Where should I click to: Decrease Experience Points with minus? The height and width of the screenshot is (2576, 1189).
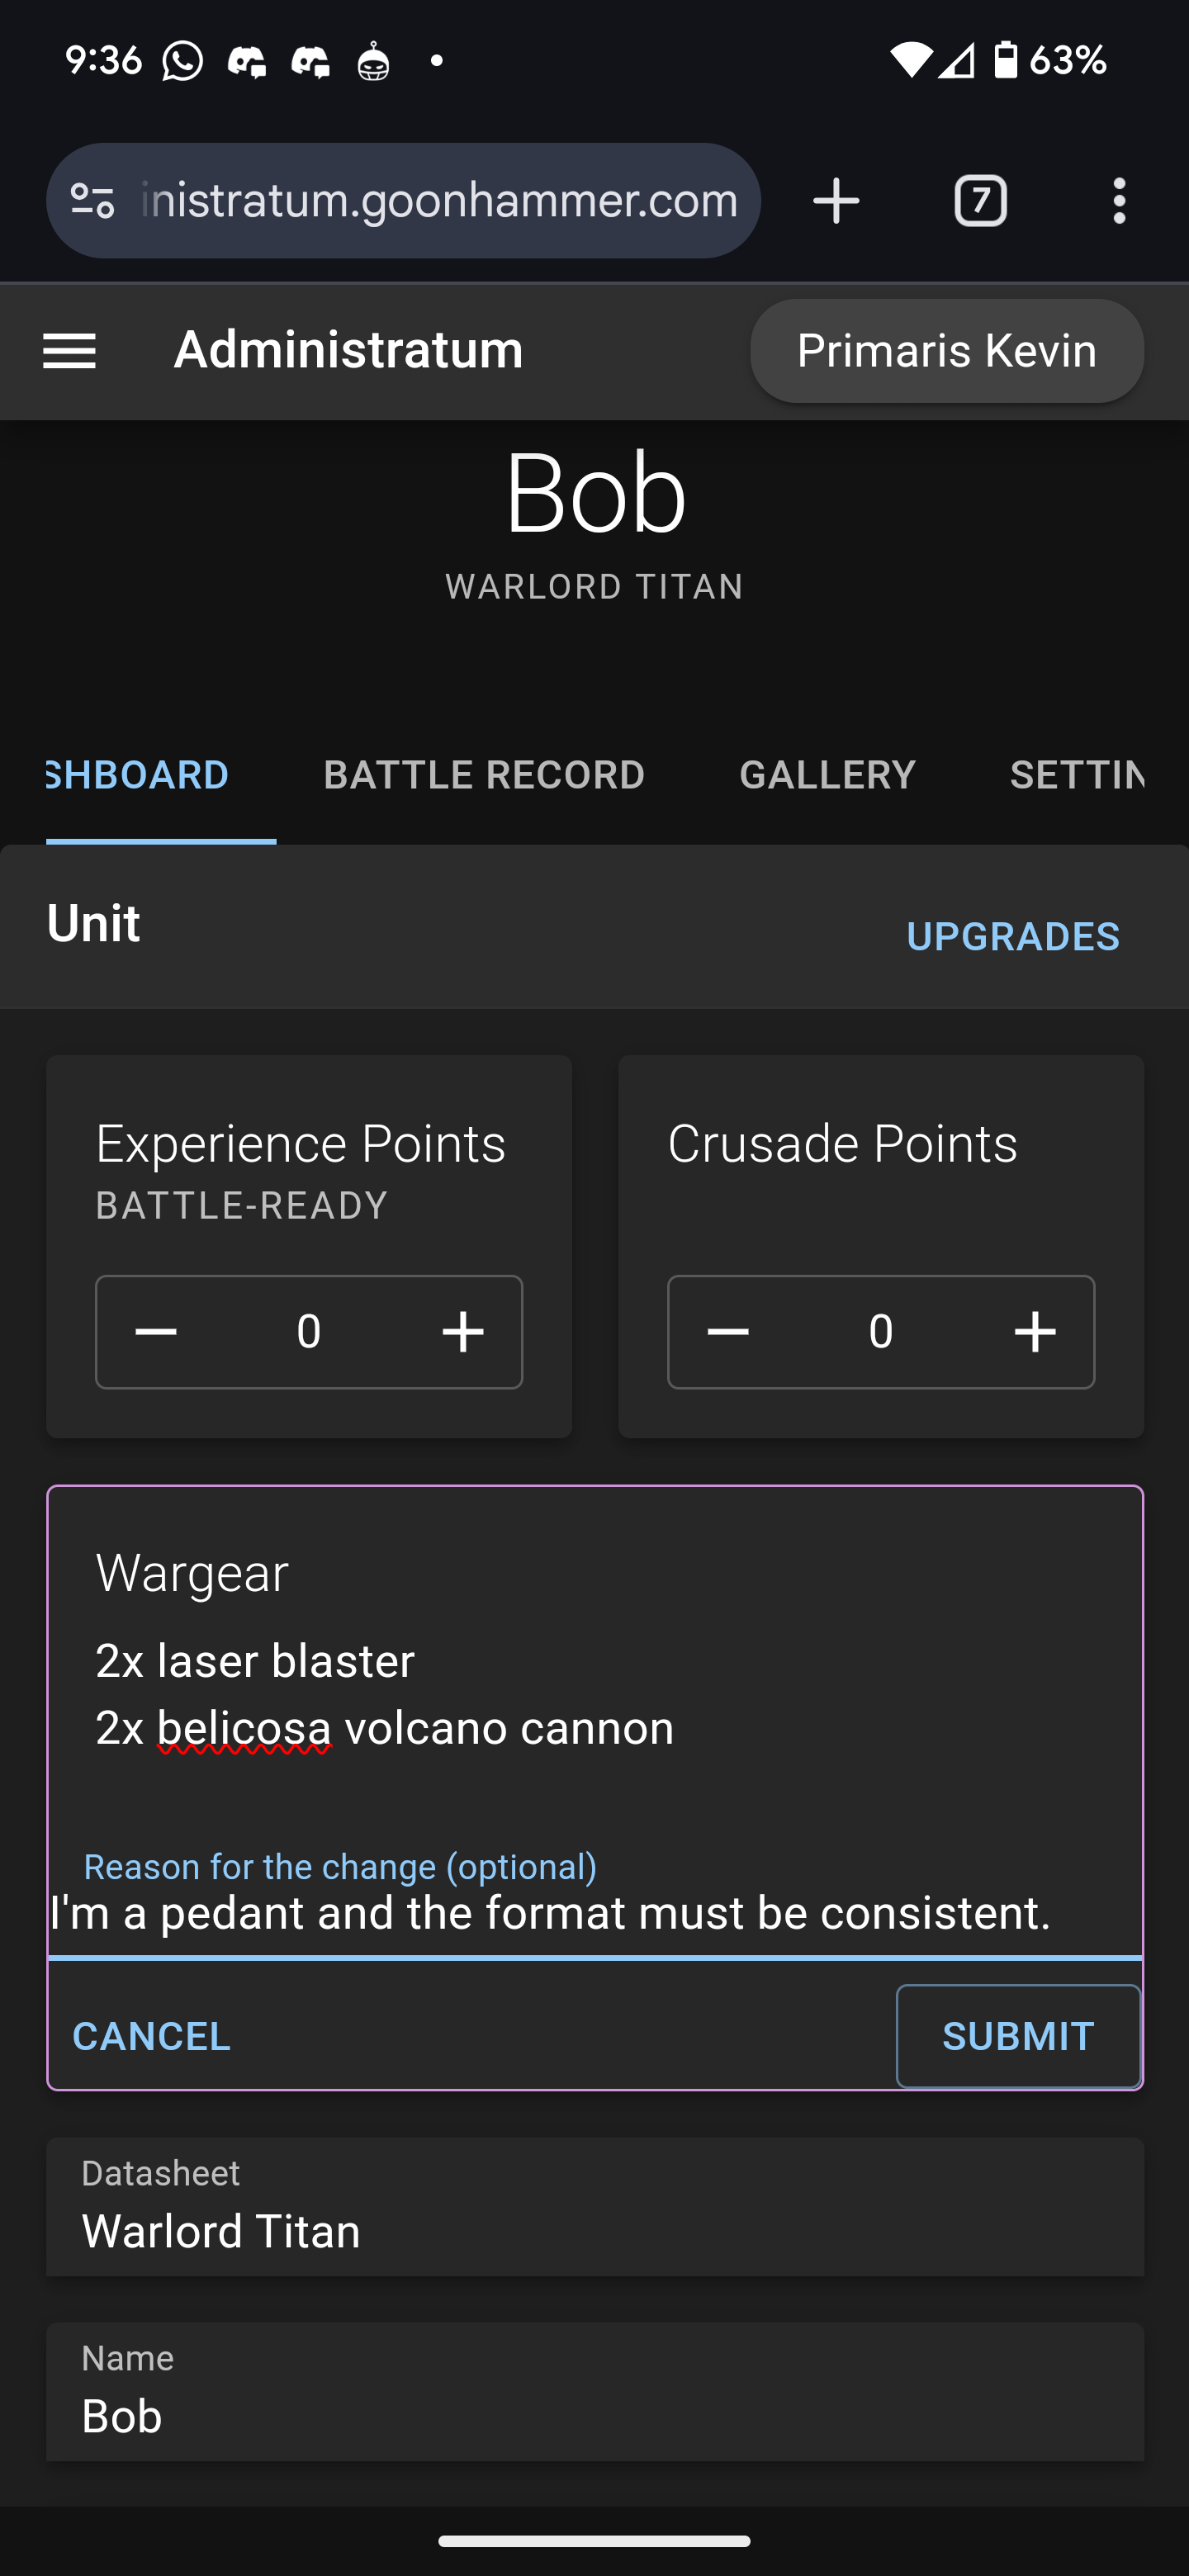tap(156, 1332)
